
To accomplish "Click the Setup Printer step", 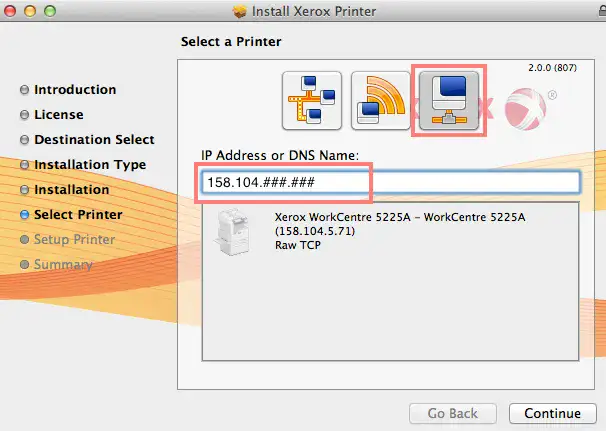I will tap(68, 240).
